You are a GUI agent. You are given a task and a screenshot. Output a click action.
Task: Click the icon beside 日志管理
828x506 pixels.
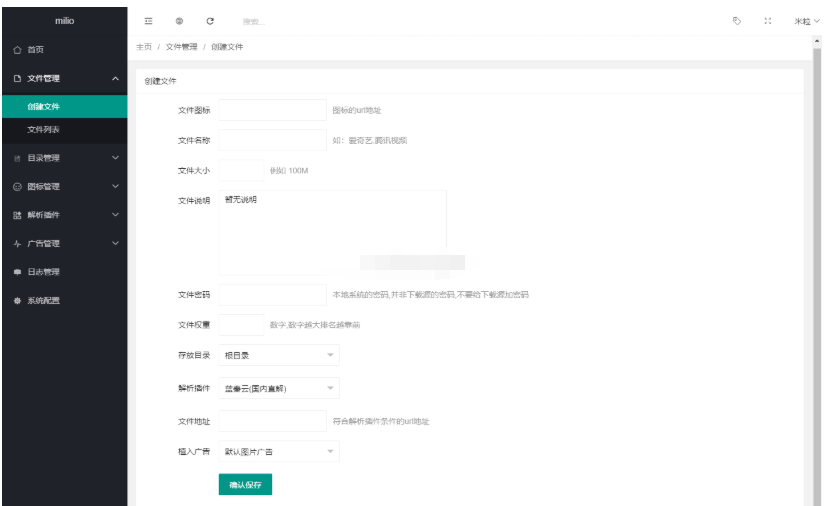tap(17, 272)
